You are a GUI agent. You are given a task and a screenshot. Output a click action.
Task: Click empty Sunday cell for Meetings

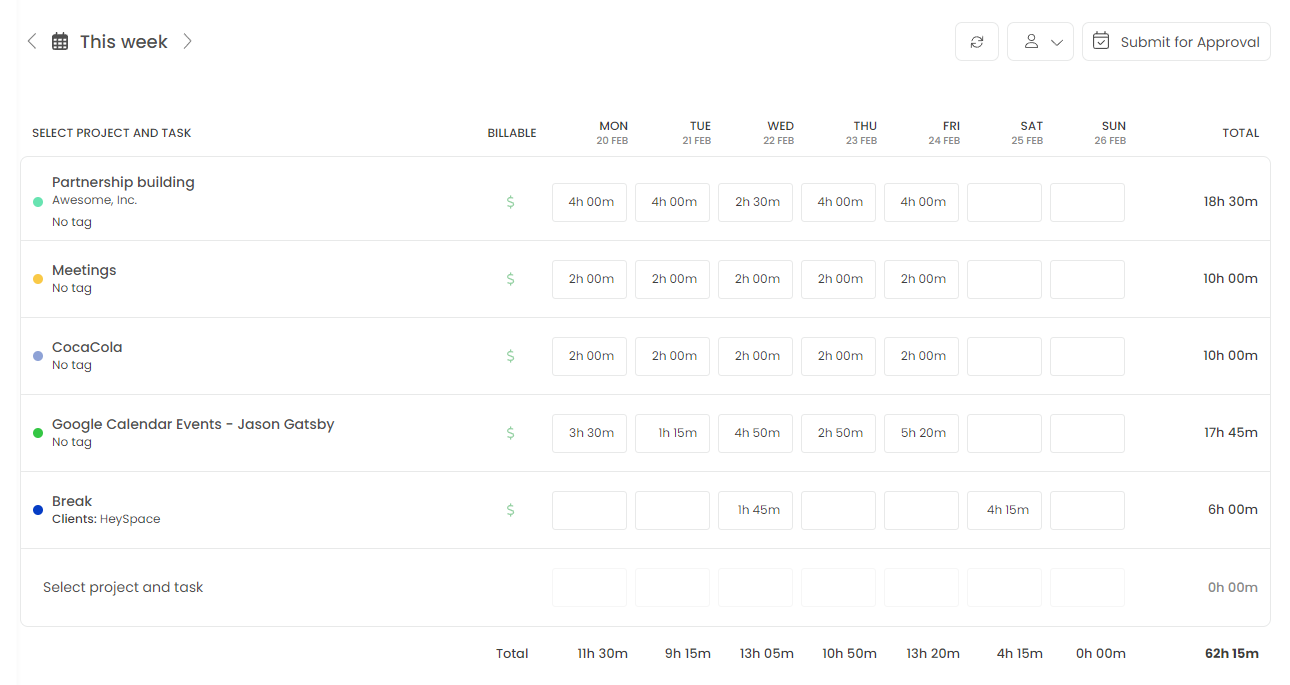click(x=1087, y=279)
